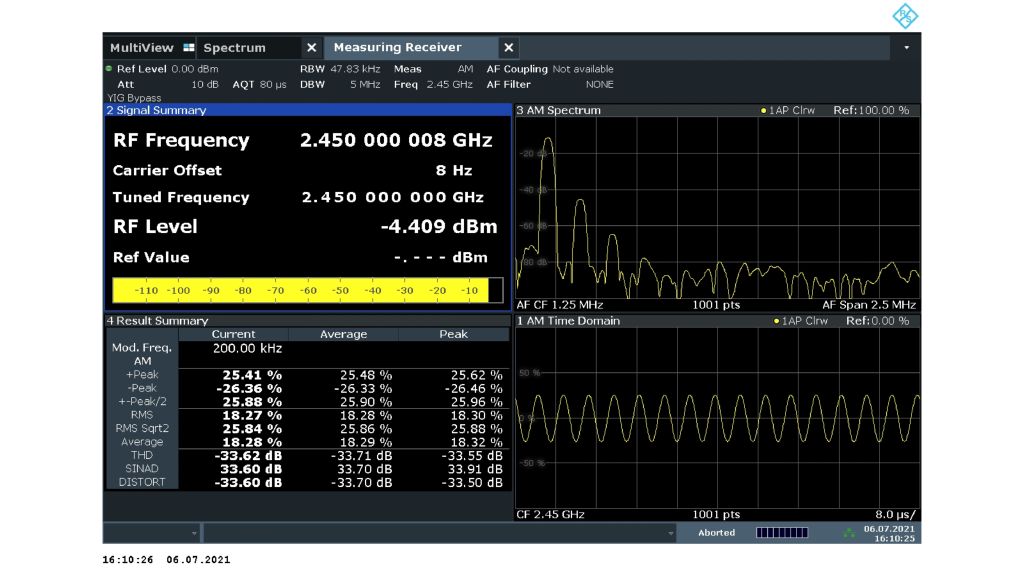Switch to the MultiView tab

click(141, 48)
